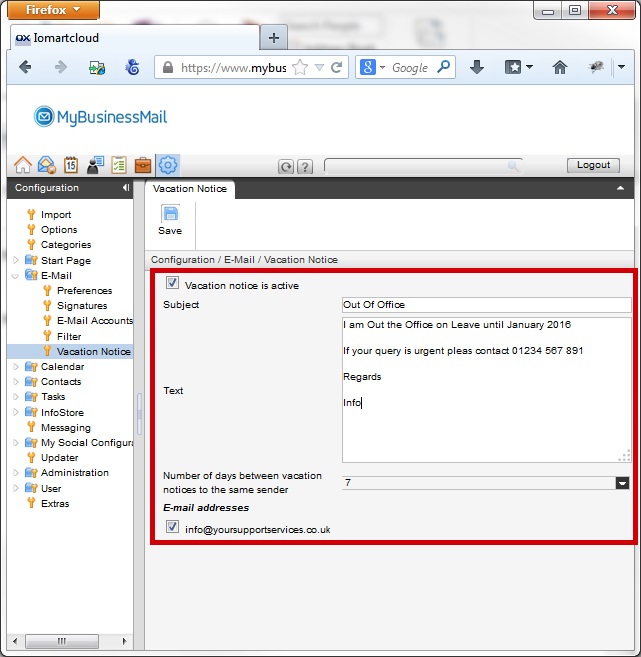Open the Start Page home icon
The height and width of the screenshot is (657, 641).
point(22,166)
